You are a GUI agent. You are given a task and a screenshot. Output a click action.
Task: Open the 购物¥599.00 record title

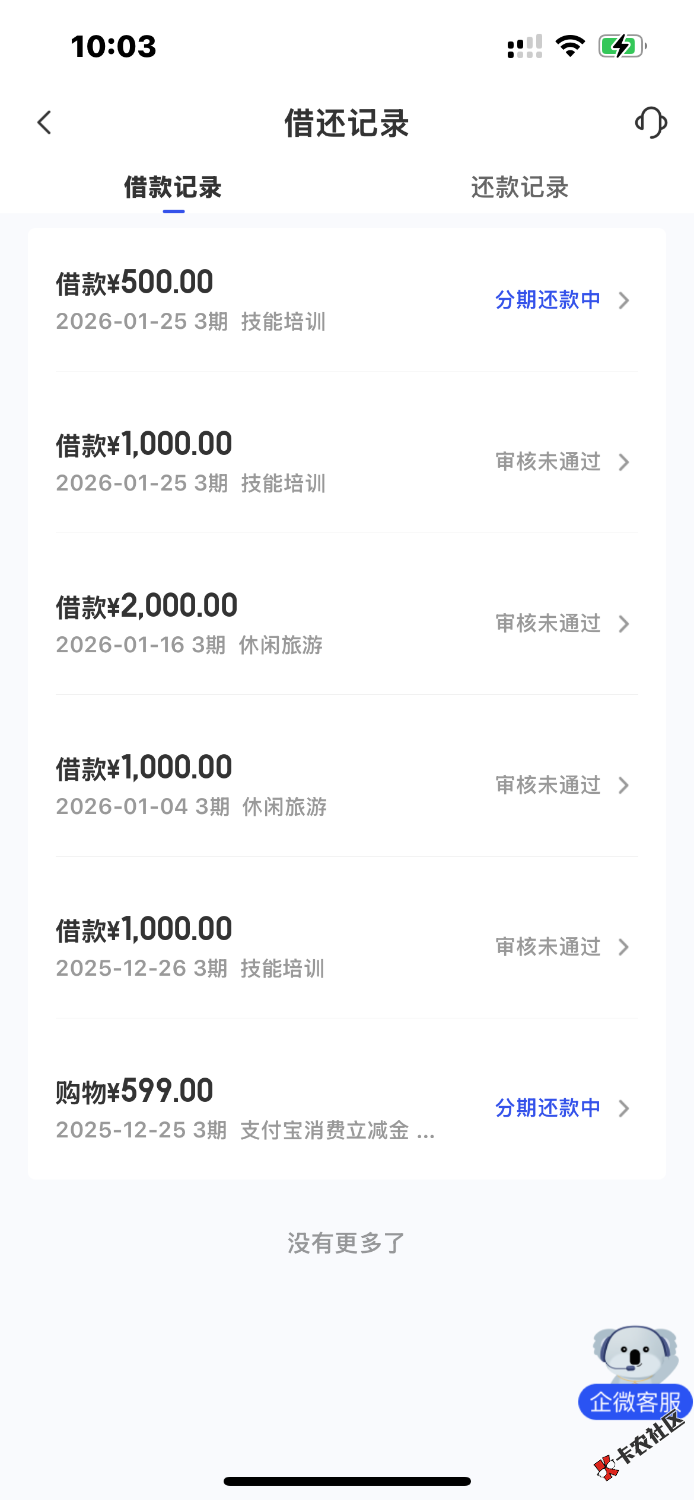(134, 1091)
